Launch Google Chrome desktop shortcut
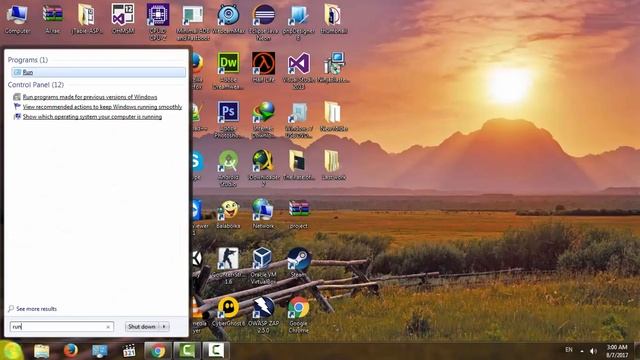Viewport: 640px width, 360px height. [298, 314]
